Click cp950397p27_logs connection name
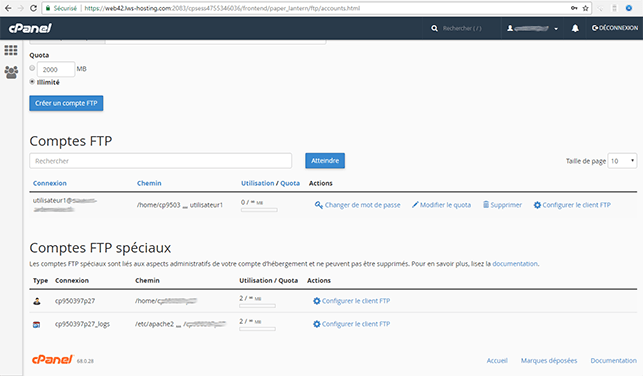 (x=82, y=324)
